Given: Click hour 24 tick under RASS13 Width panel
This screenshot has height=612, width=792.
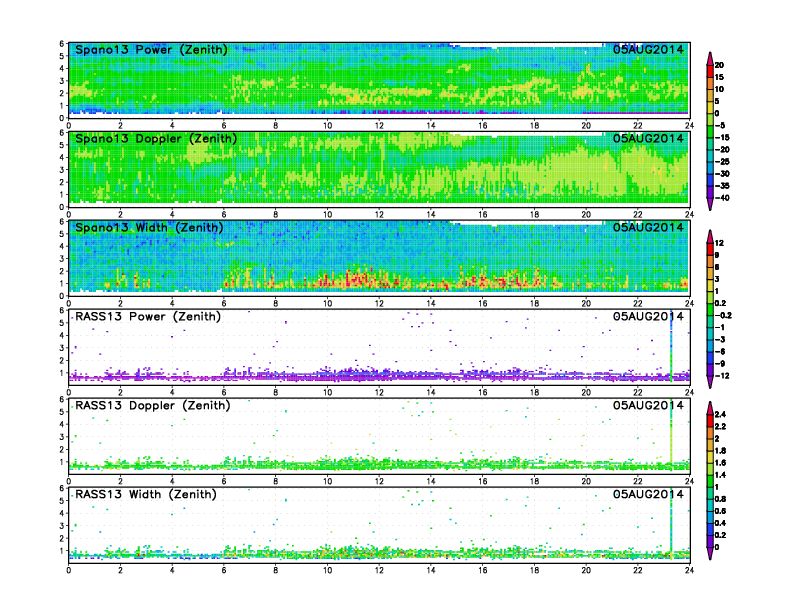Looking at the screenshot, I should (689, 570).
